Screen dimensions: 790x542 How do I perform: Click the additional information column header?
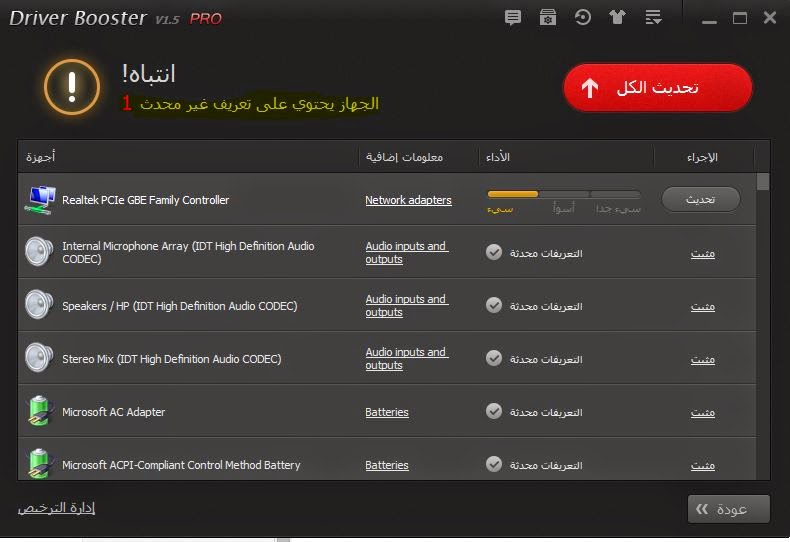pos(405,157)
